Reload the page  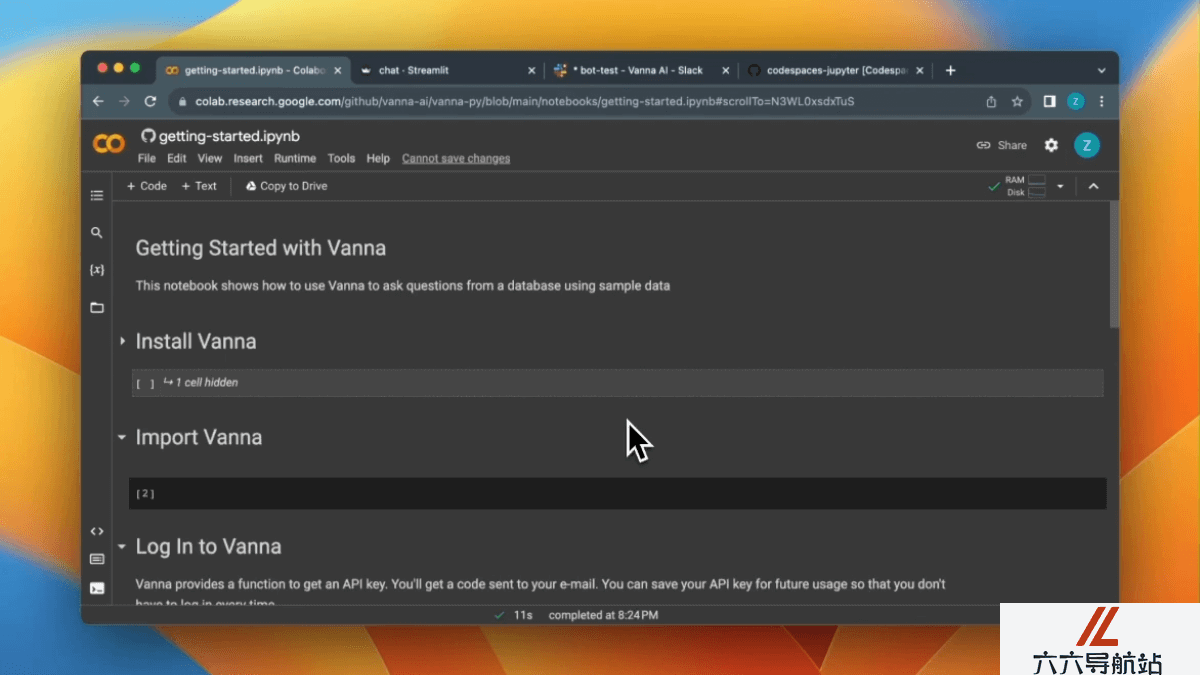pyautogui.click(x=151, y=101)
